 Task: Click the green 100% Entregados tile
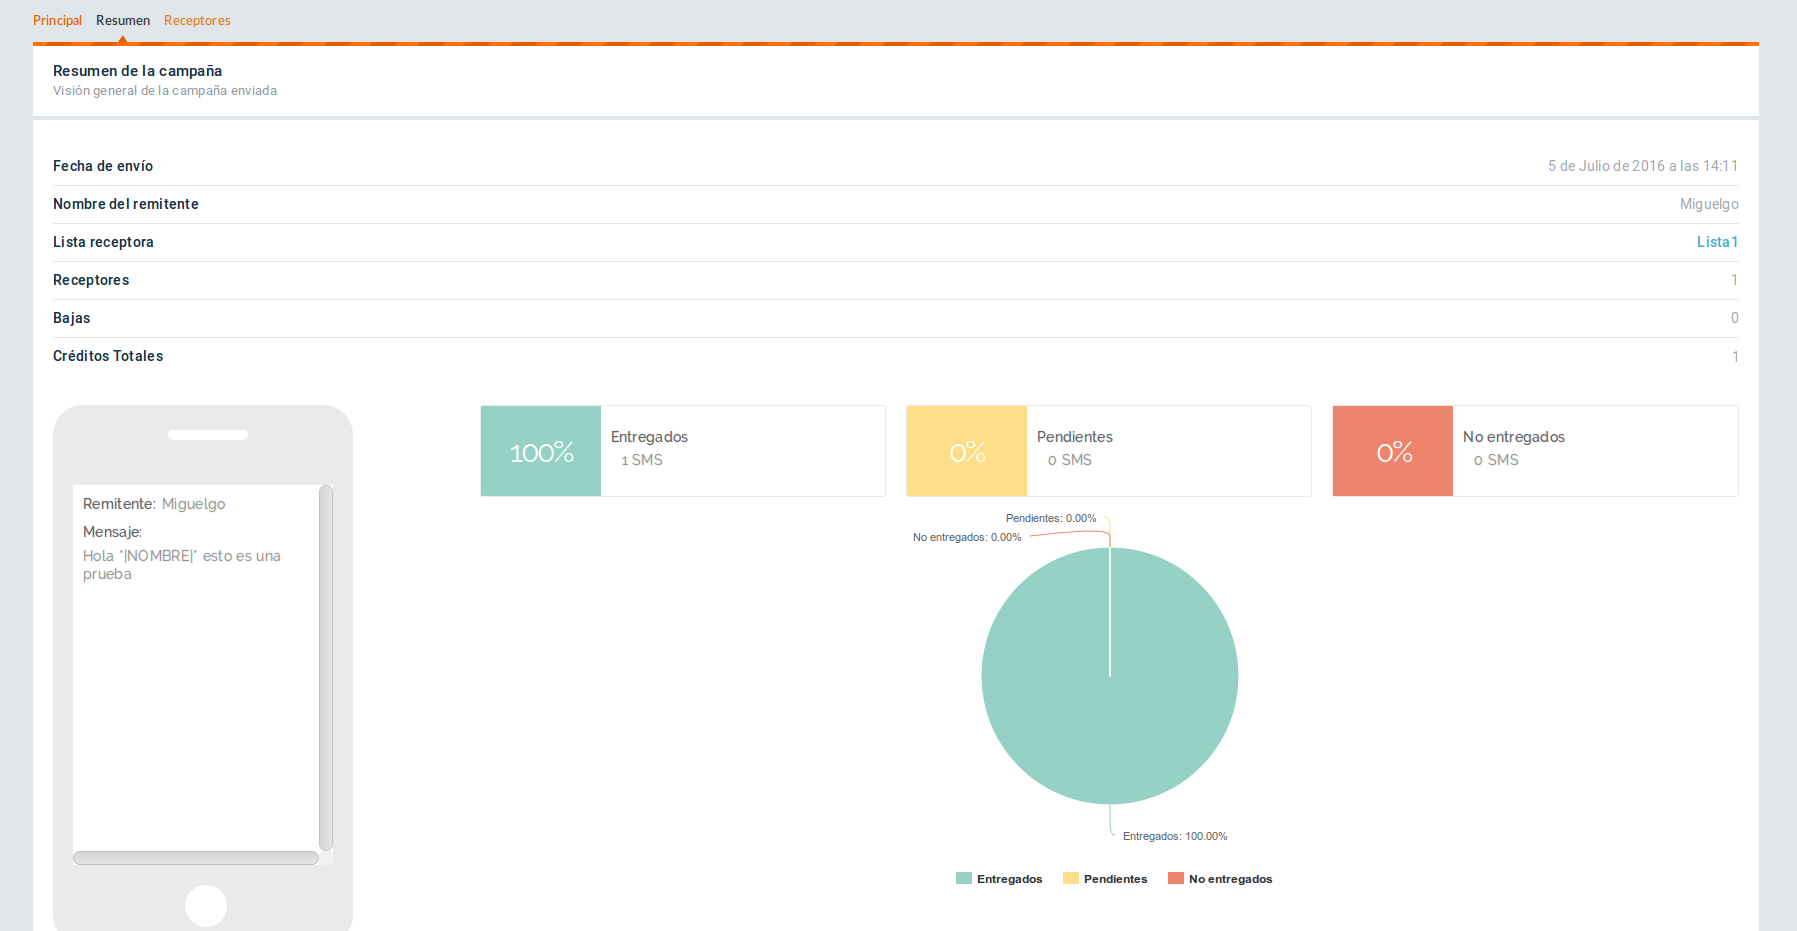(x=541, y=451)
